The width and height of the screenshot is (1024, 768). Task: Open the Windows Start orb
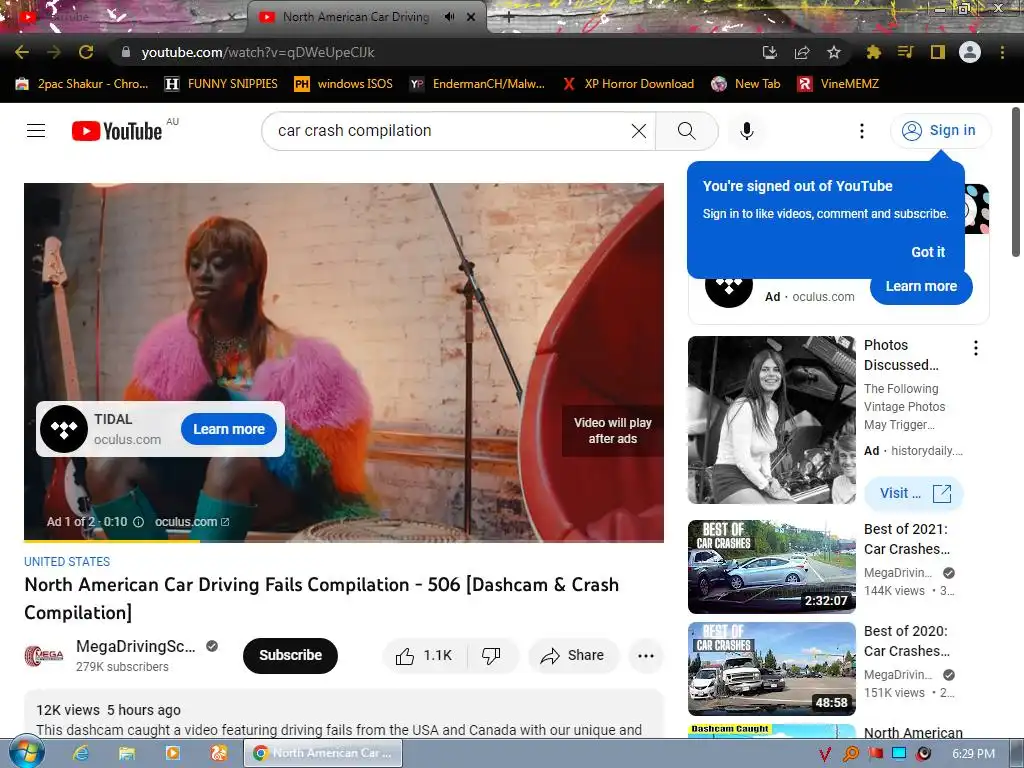click(25, 752)
